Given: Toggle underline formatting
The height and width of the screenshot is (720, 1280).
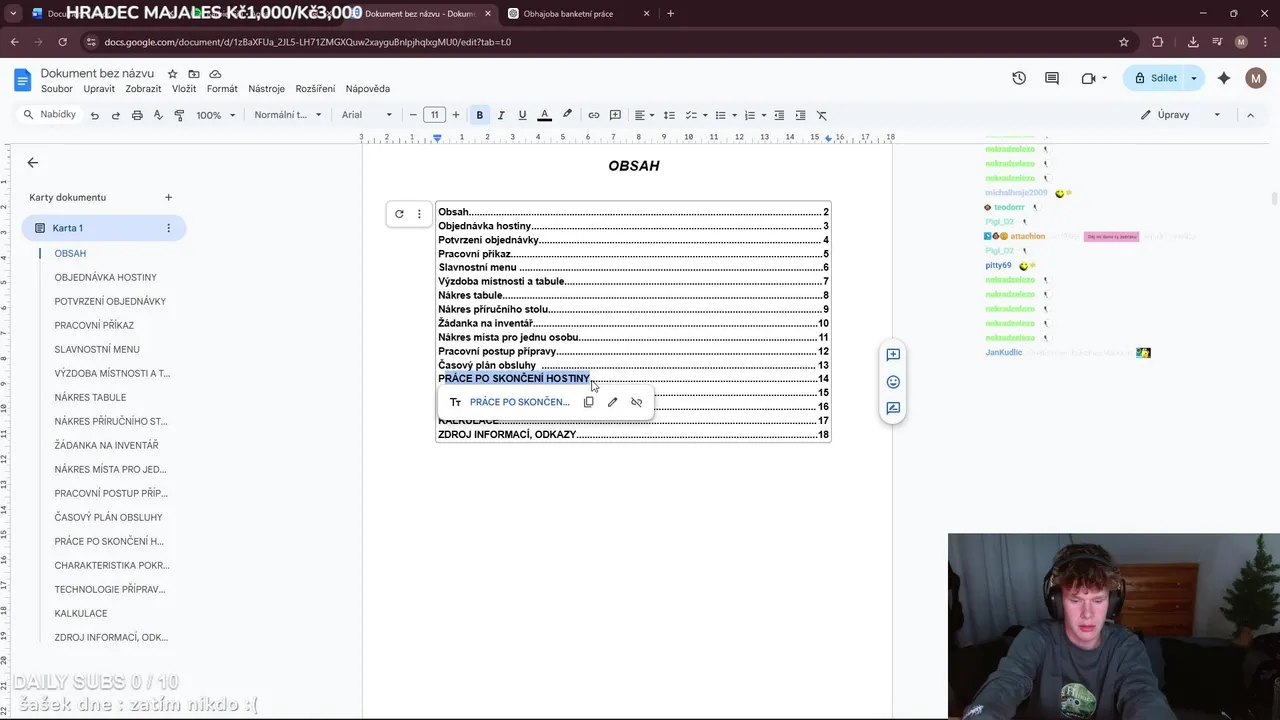Looking at the screenshot, I should coord(522,115).
